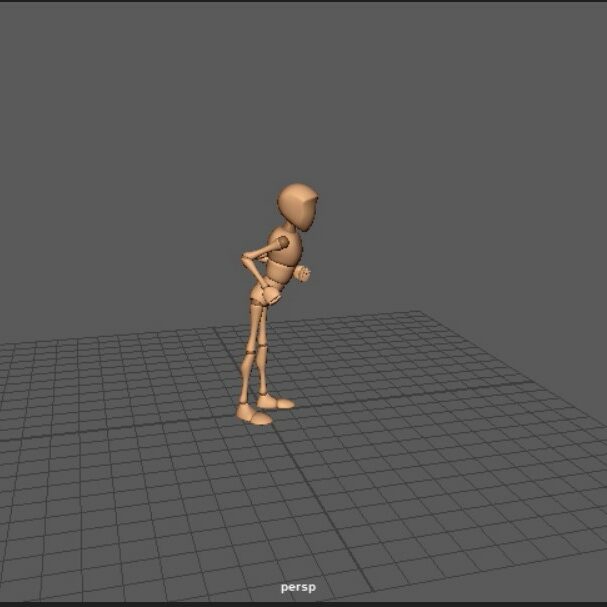Select the foot nearest the camera
The image size is (607, 607).
tap(254, 415)
